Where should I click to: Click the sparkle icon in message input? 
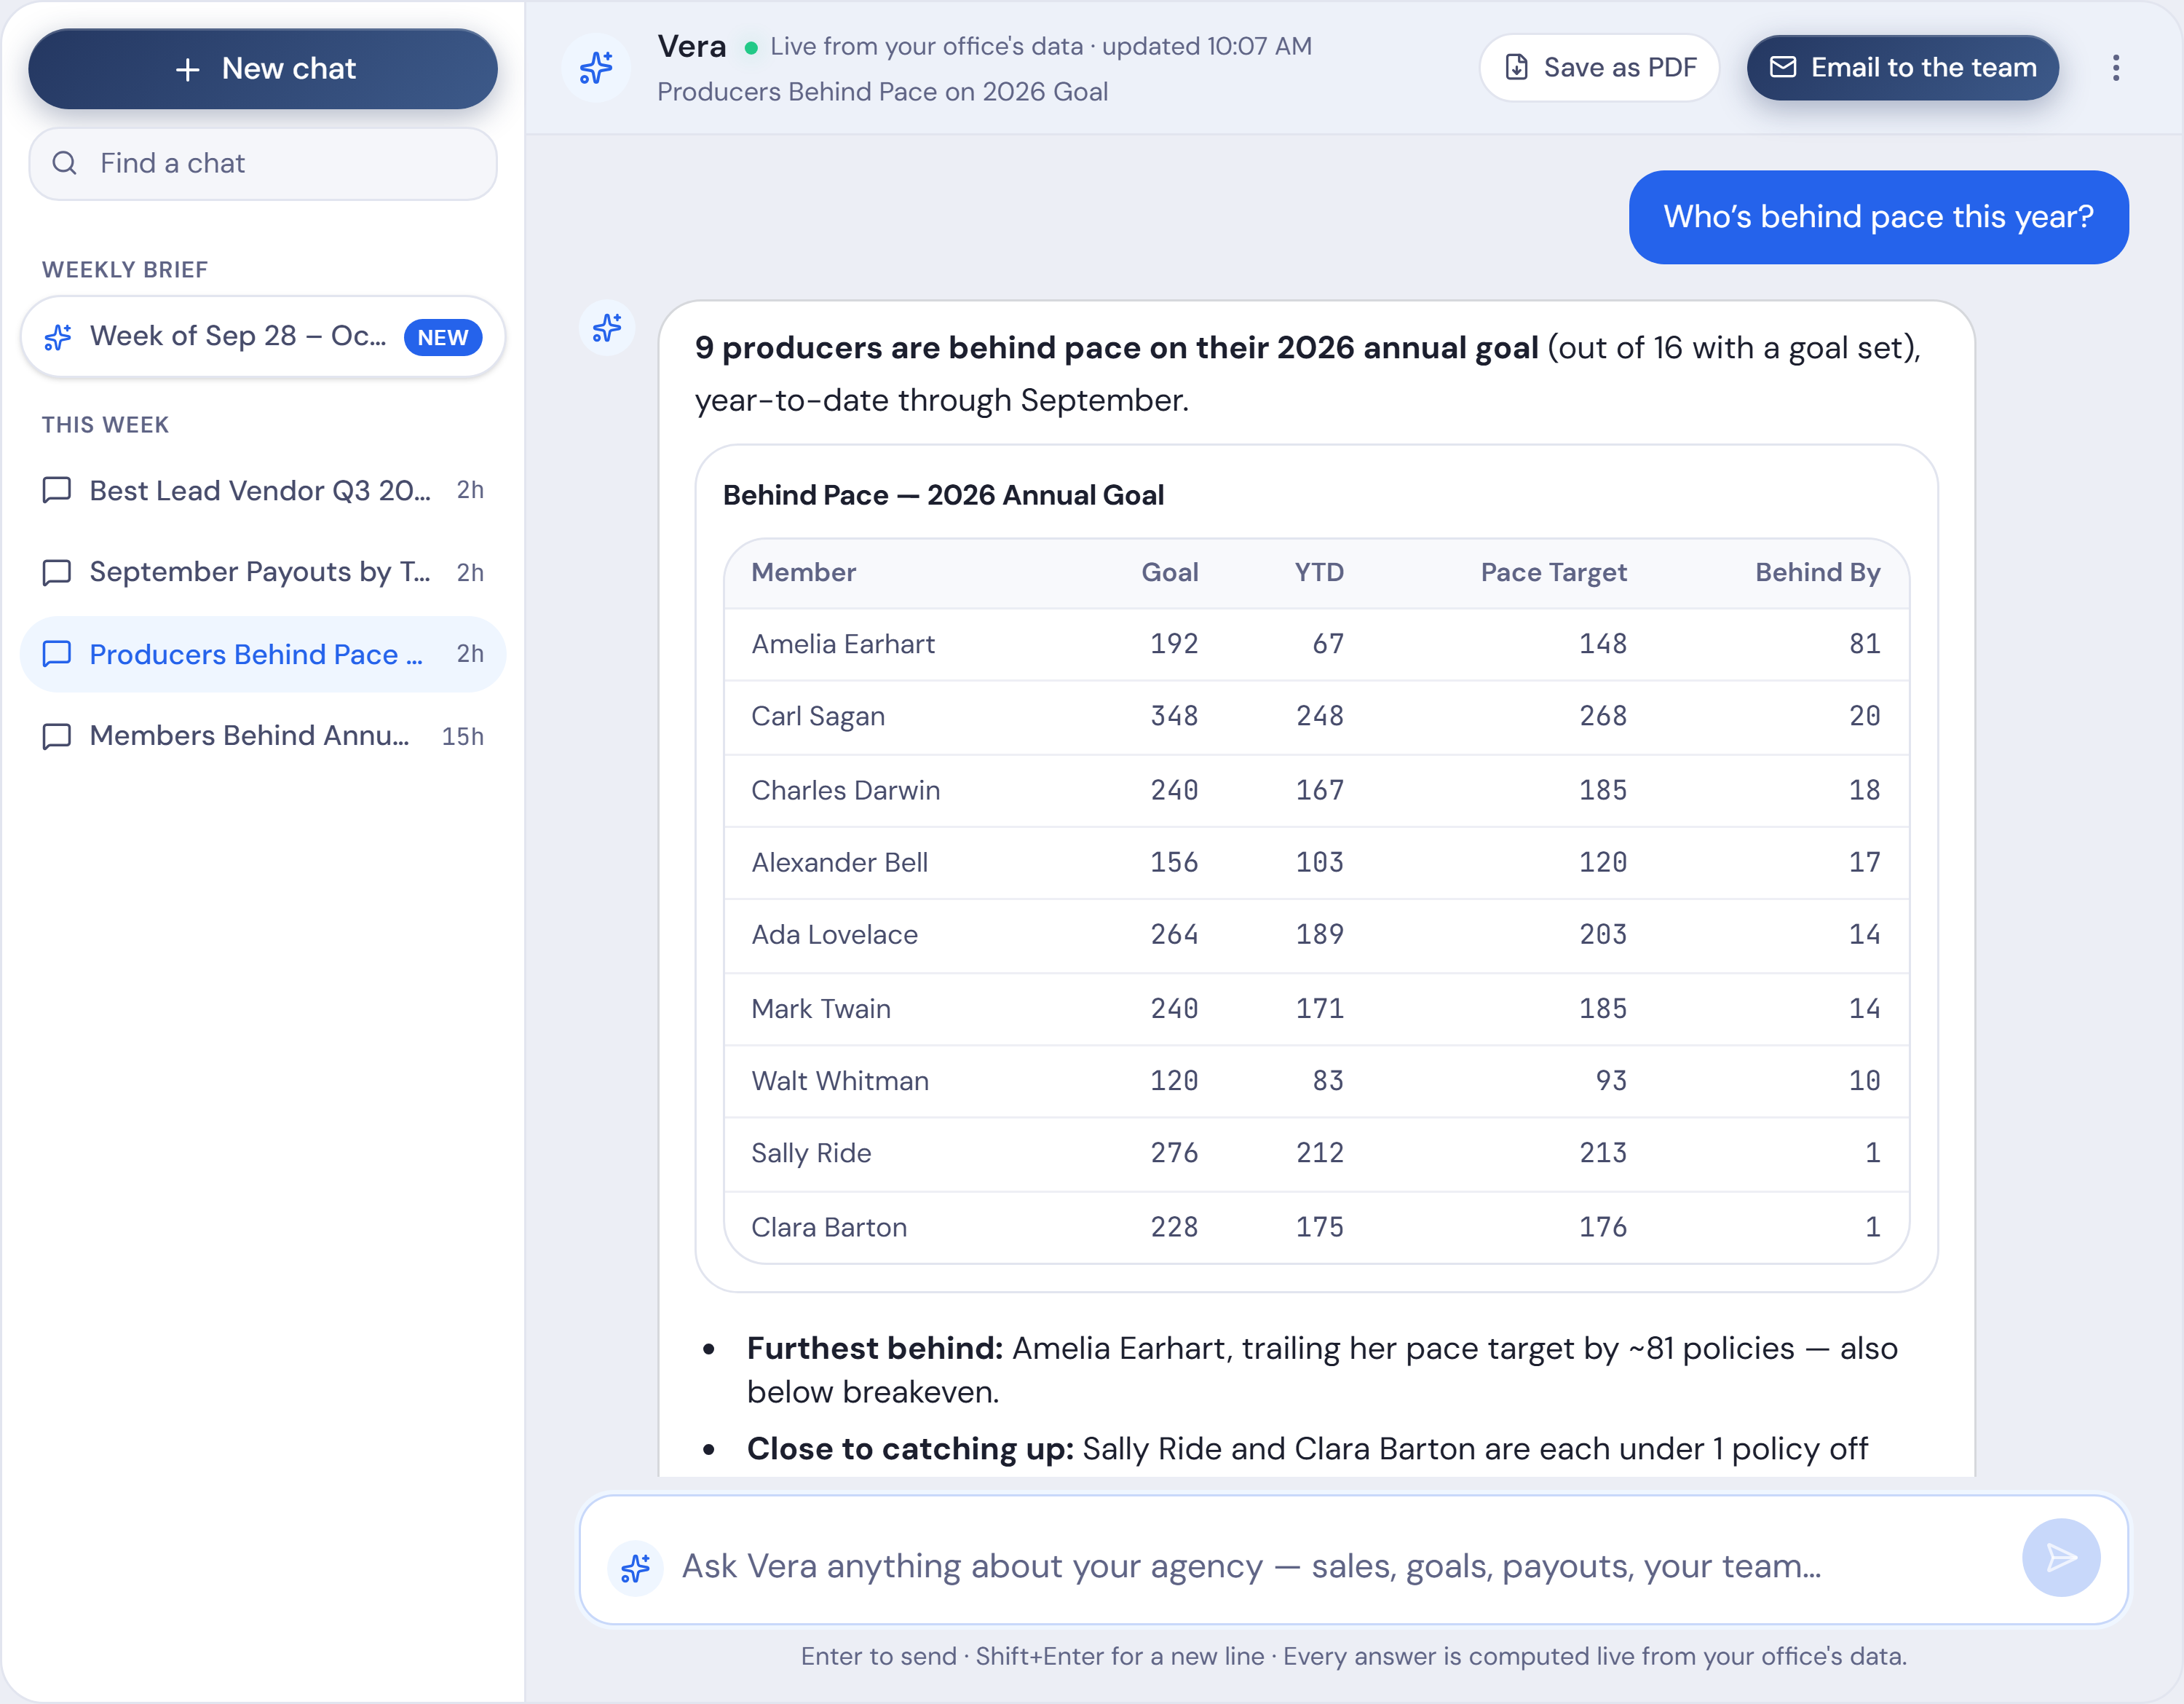[635, 1567]
